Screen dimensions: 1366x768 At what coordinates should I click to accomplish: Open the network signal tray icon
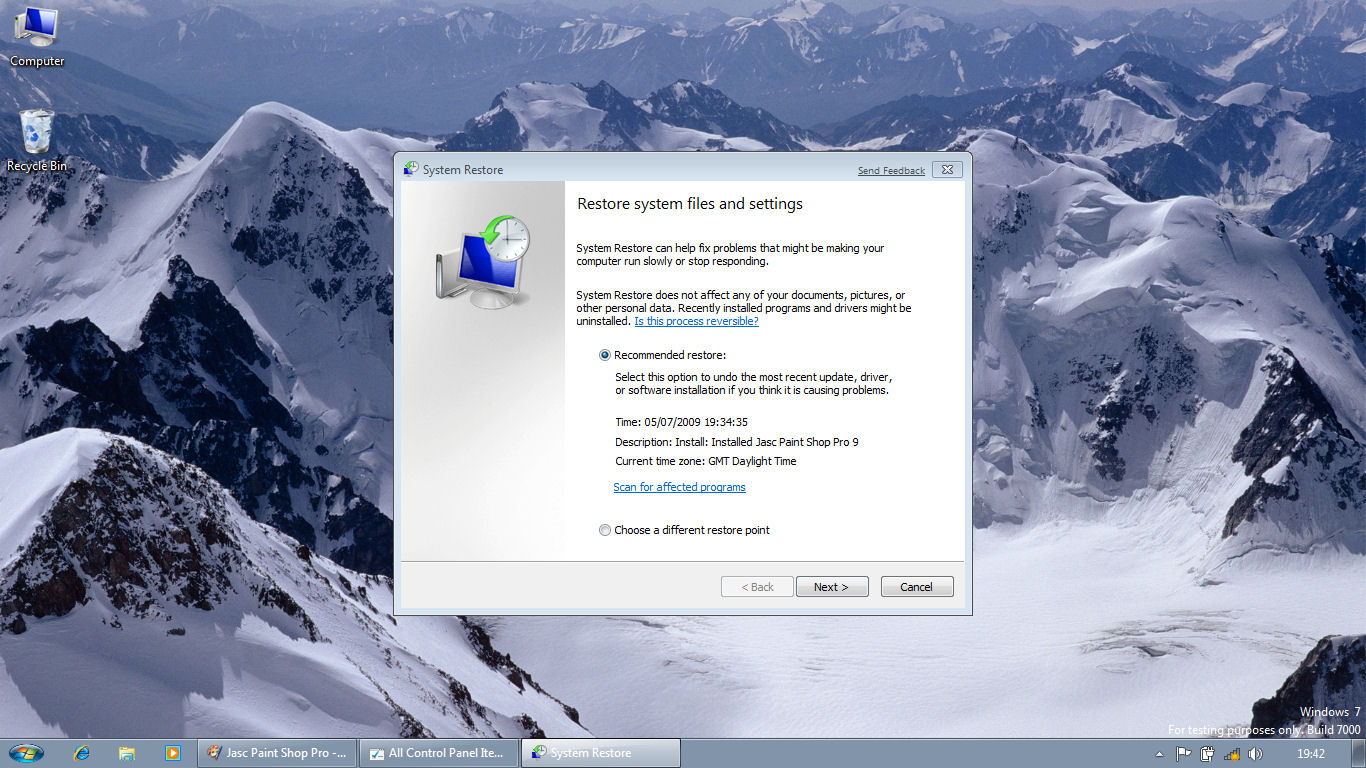click(1232, 754)
